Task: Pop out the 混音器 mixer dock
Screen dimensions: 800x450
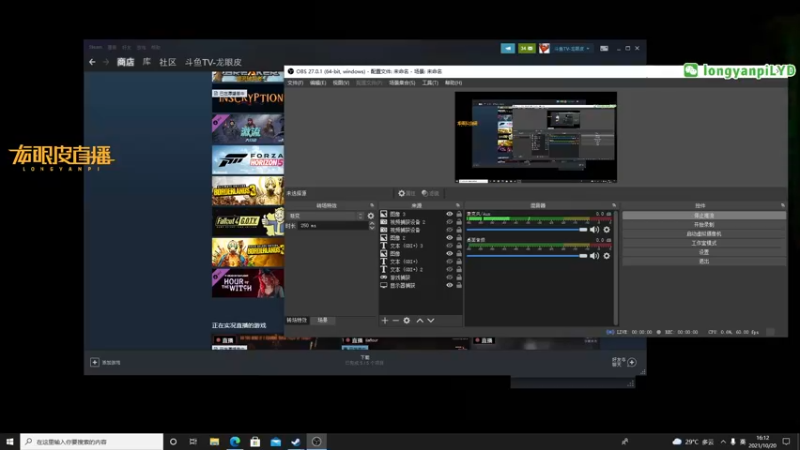Action: pyautogui.click(x=614, y=206)
